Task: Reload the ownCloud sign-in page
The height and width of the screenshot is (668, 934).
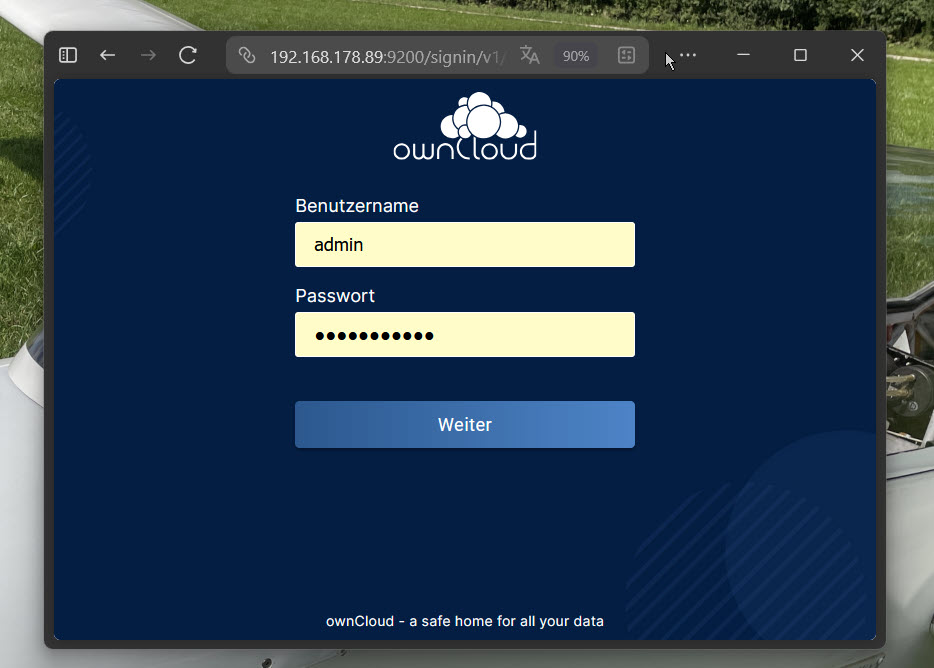Action: pos(188,56)
